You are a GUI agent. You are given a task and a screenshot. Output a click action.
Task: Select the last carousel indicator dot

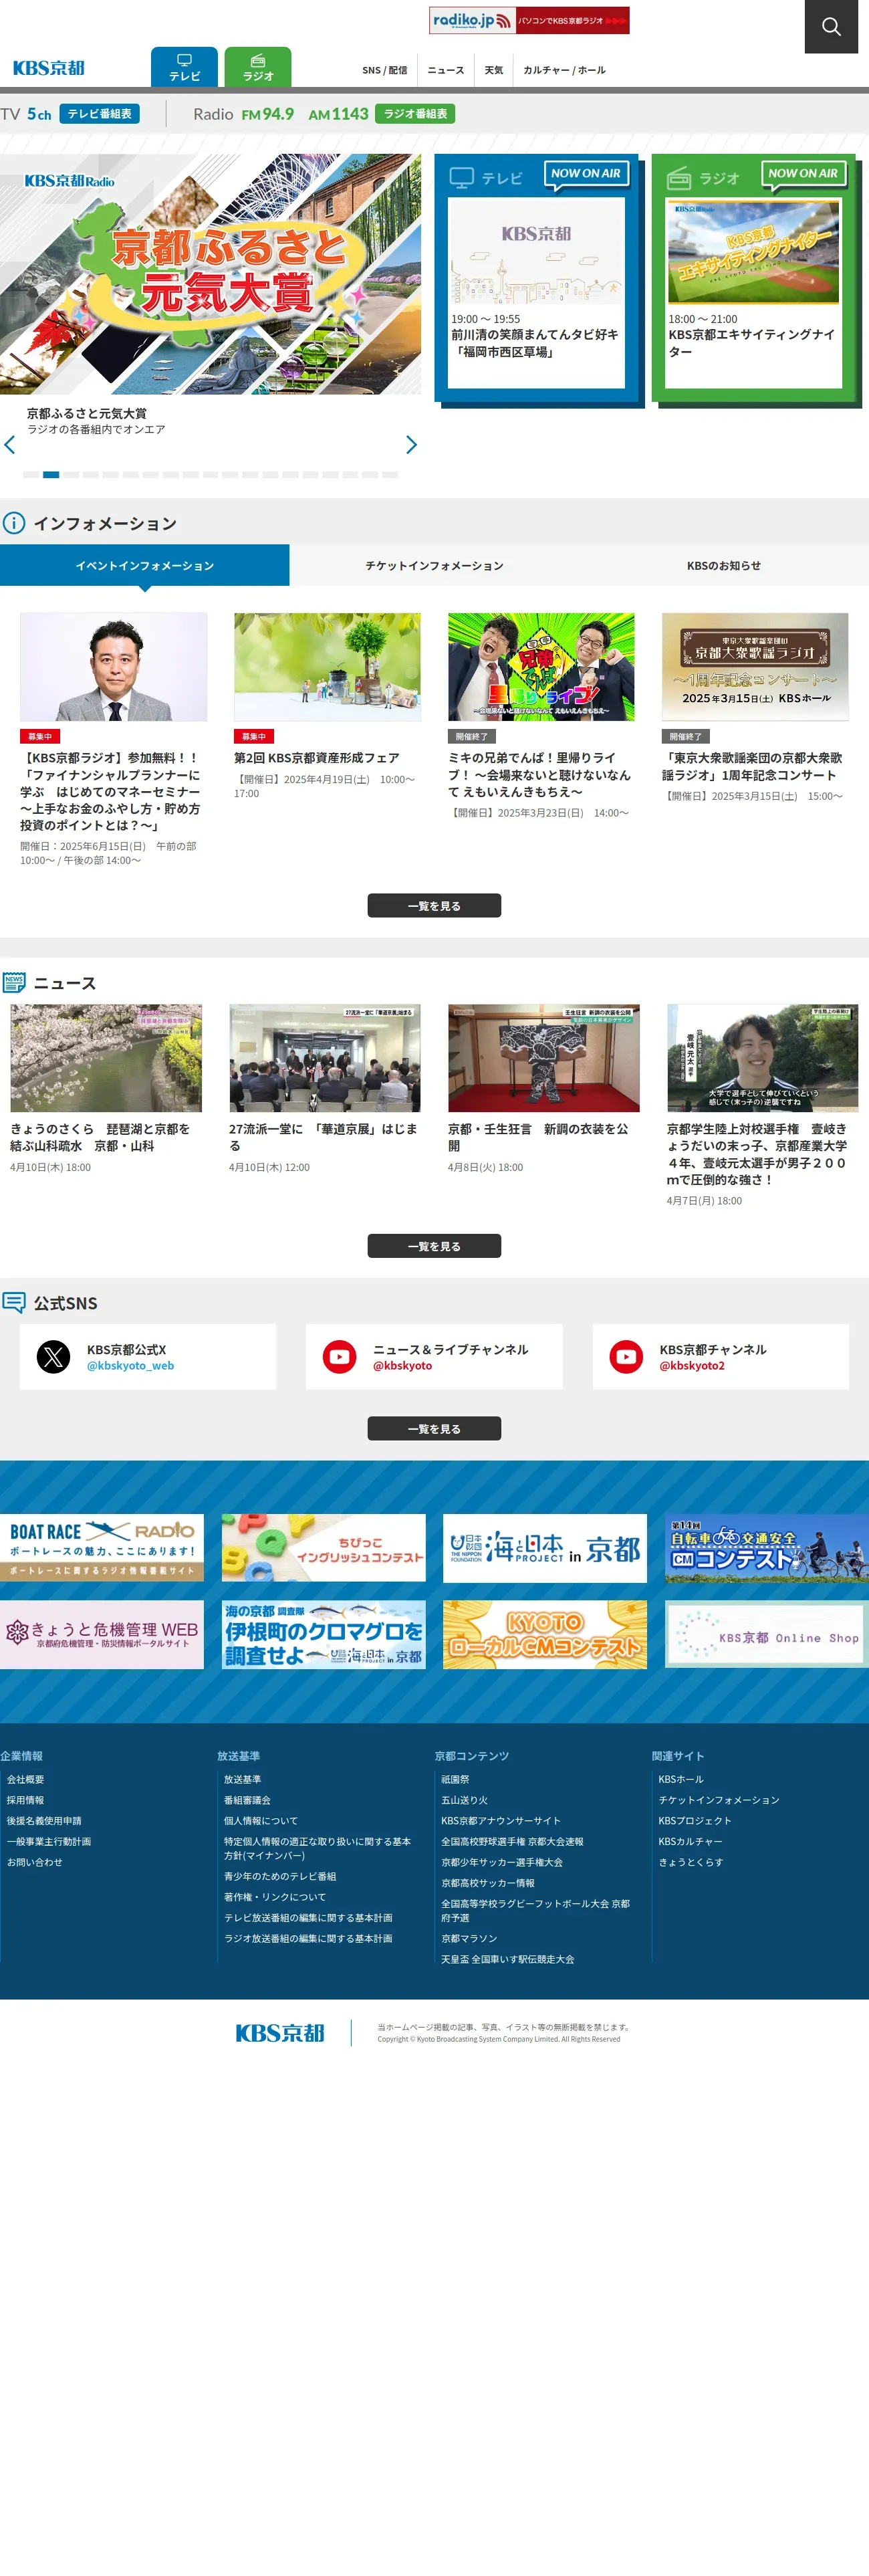tap(390, 474)
